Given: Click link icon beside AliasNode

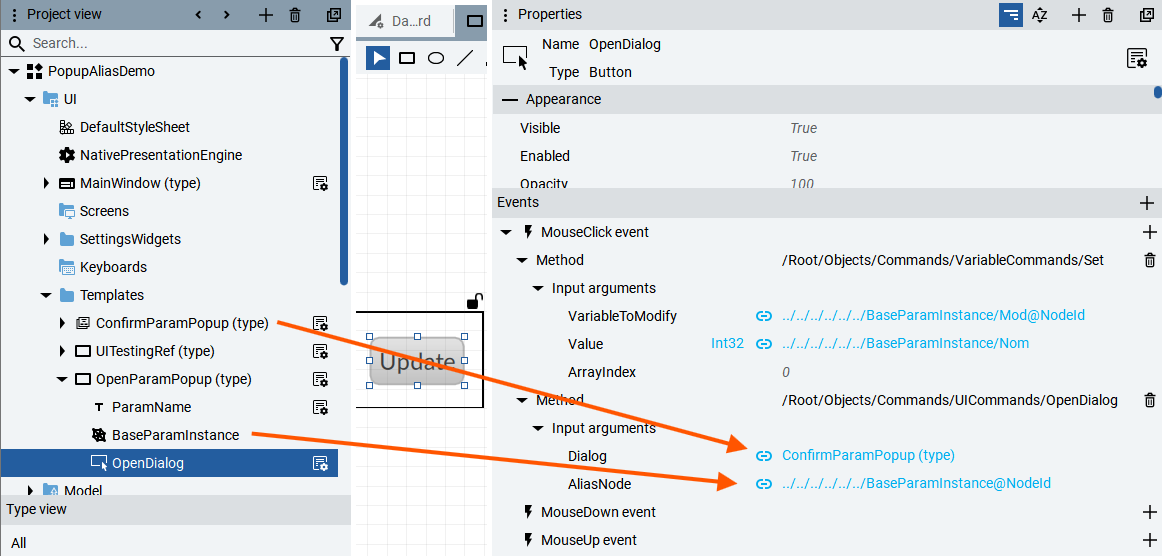Looking at the screenshot, I should [763, 484].
